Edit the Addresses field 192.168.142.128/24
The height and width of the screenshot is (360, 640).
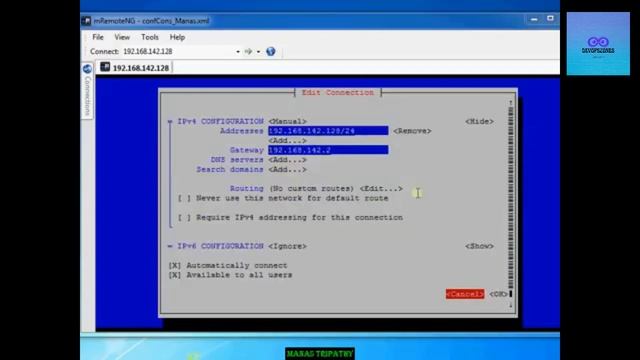pyautogui.click(x=328, y=131)
